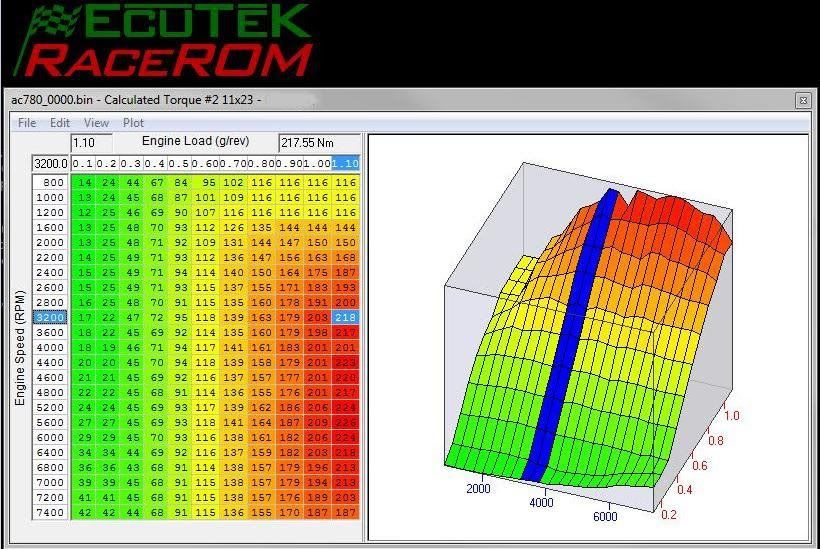Select the highlighted 1.10 load column header
820x549 pixels.
pyautogui.click(x=345, y=163)
